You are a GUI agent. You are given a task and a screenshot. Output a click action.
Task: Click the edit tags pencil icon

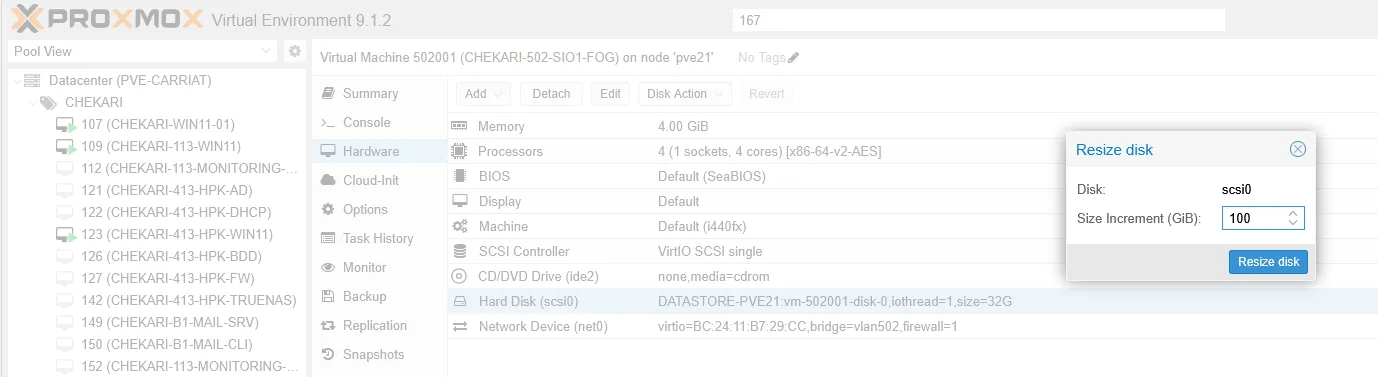(x=794, y=58)
